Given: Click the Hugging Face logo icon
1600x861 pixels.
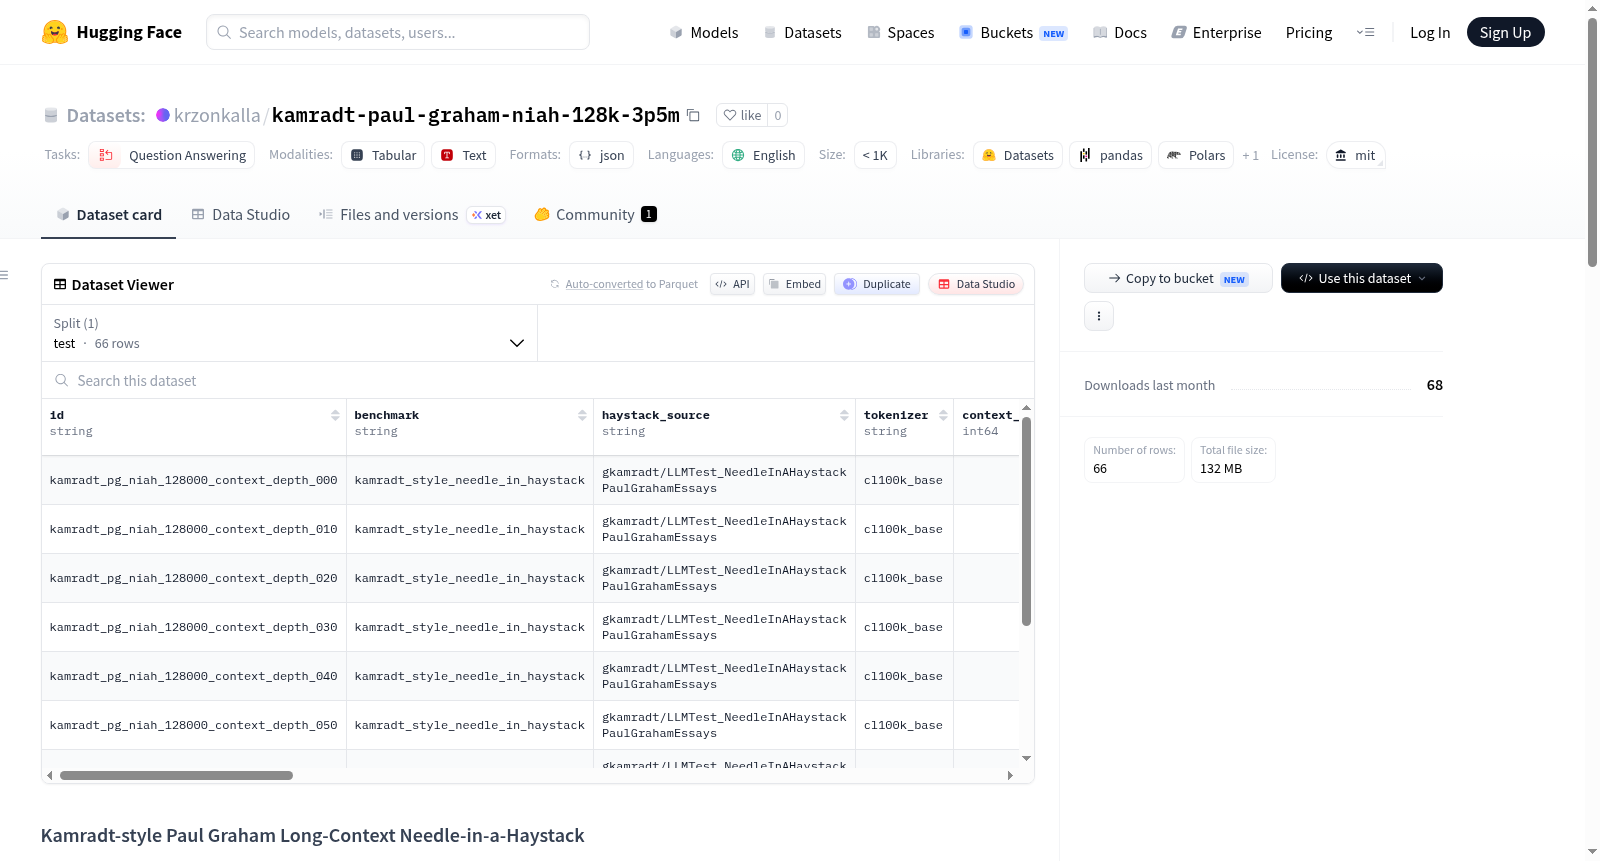Looking at the screenshot, I should click(x=55, y=32).
